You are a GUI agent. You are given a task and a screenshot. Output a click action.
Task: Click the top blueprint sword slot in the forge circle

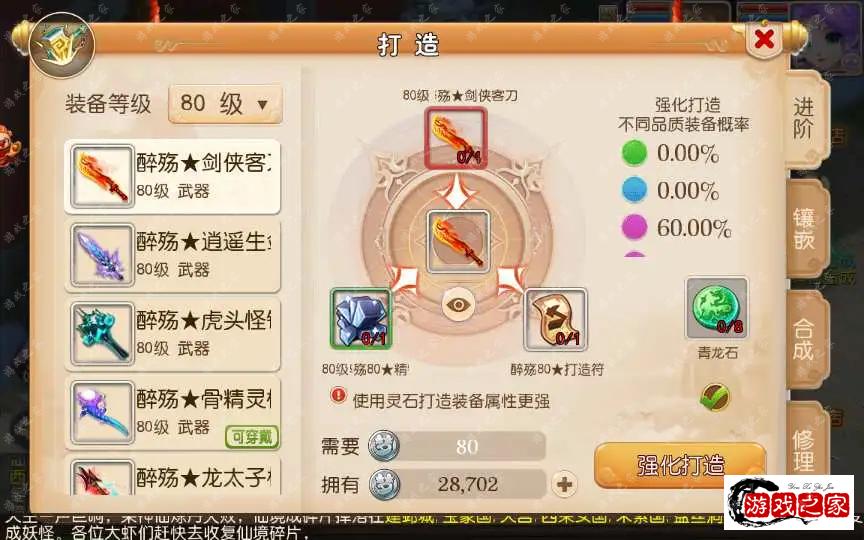456,137
